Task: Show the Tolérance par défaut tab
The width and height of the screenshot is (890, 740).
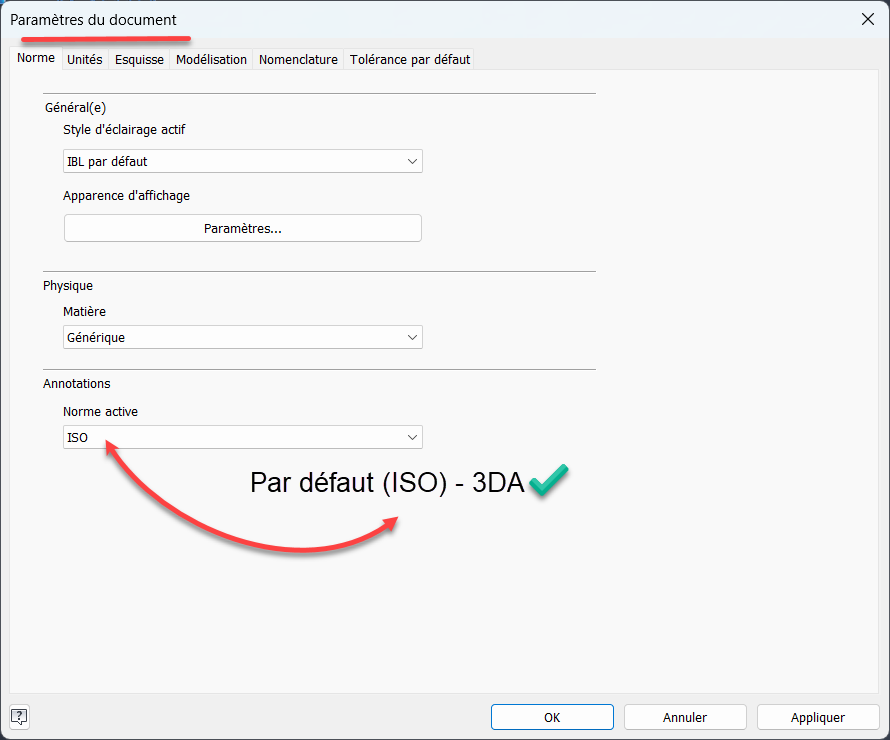Action: [x=410, y=60]
